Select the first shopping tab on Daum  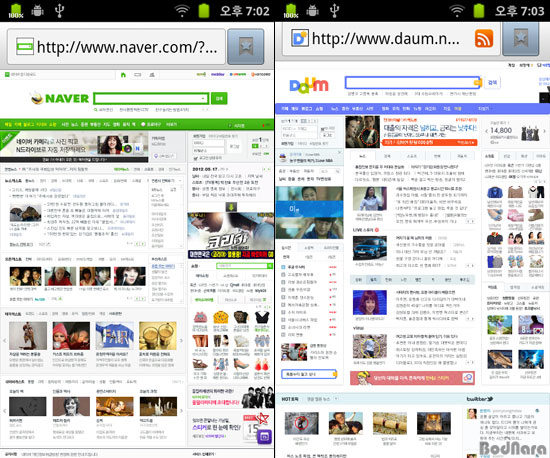tap(490, 156)
